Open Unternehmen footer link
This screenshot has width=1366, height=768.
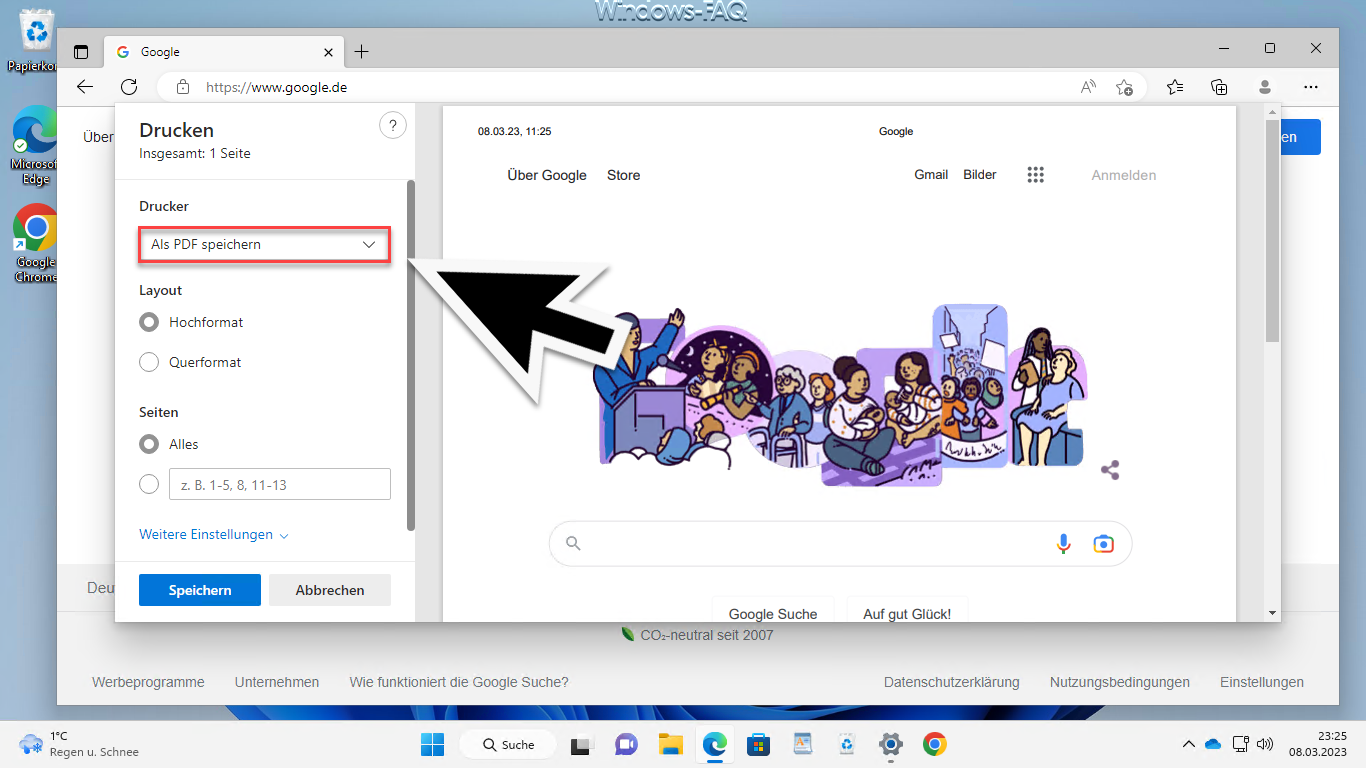(x=277, y=682)
